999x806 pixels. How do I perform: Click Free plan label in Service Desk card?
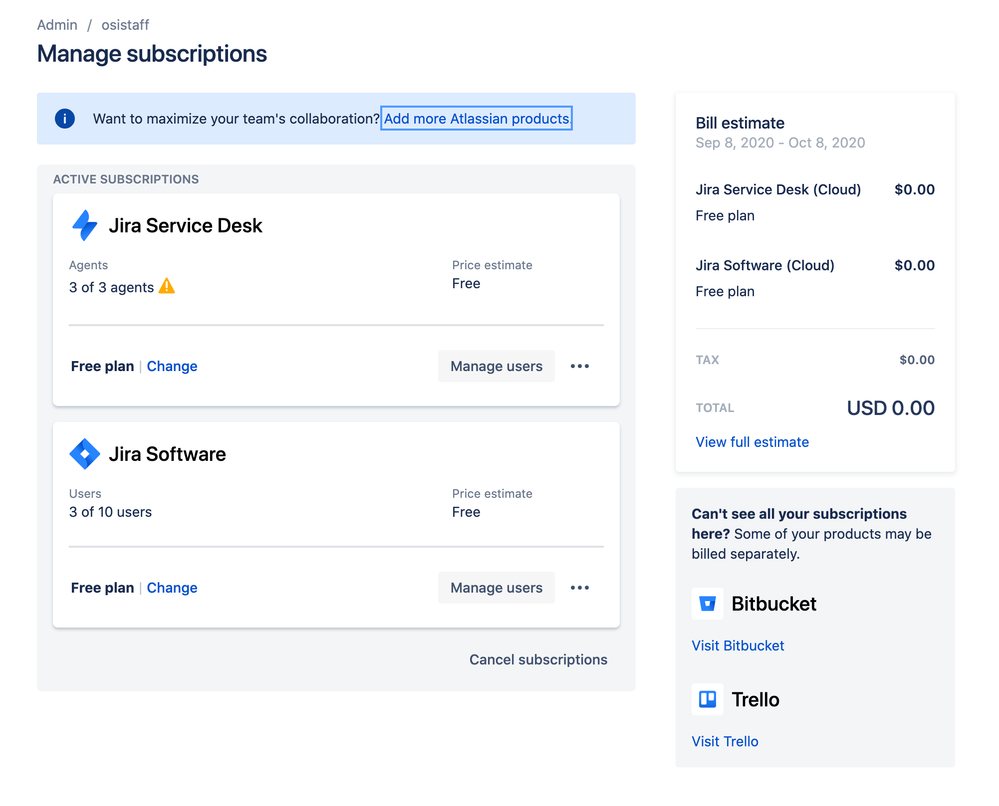click(x=103, y=366)
